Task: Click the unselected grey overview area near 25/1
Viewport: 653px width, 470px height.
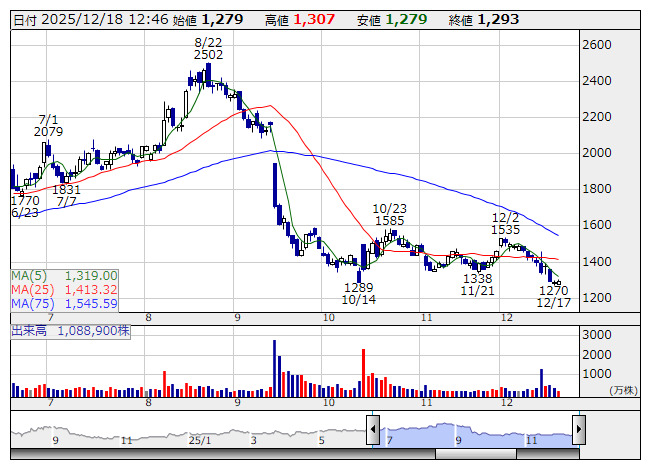Action: point(200,431)
